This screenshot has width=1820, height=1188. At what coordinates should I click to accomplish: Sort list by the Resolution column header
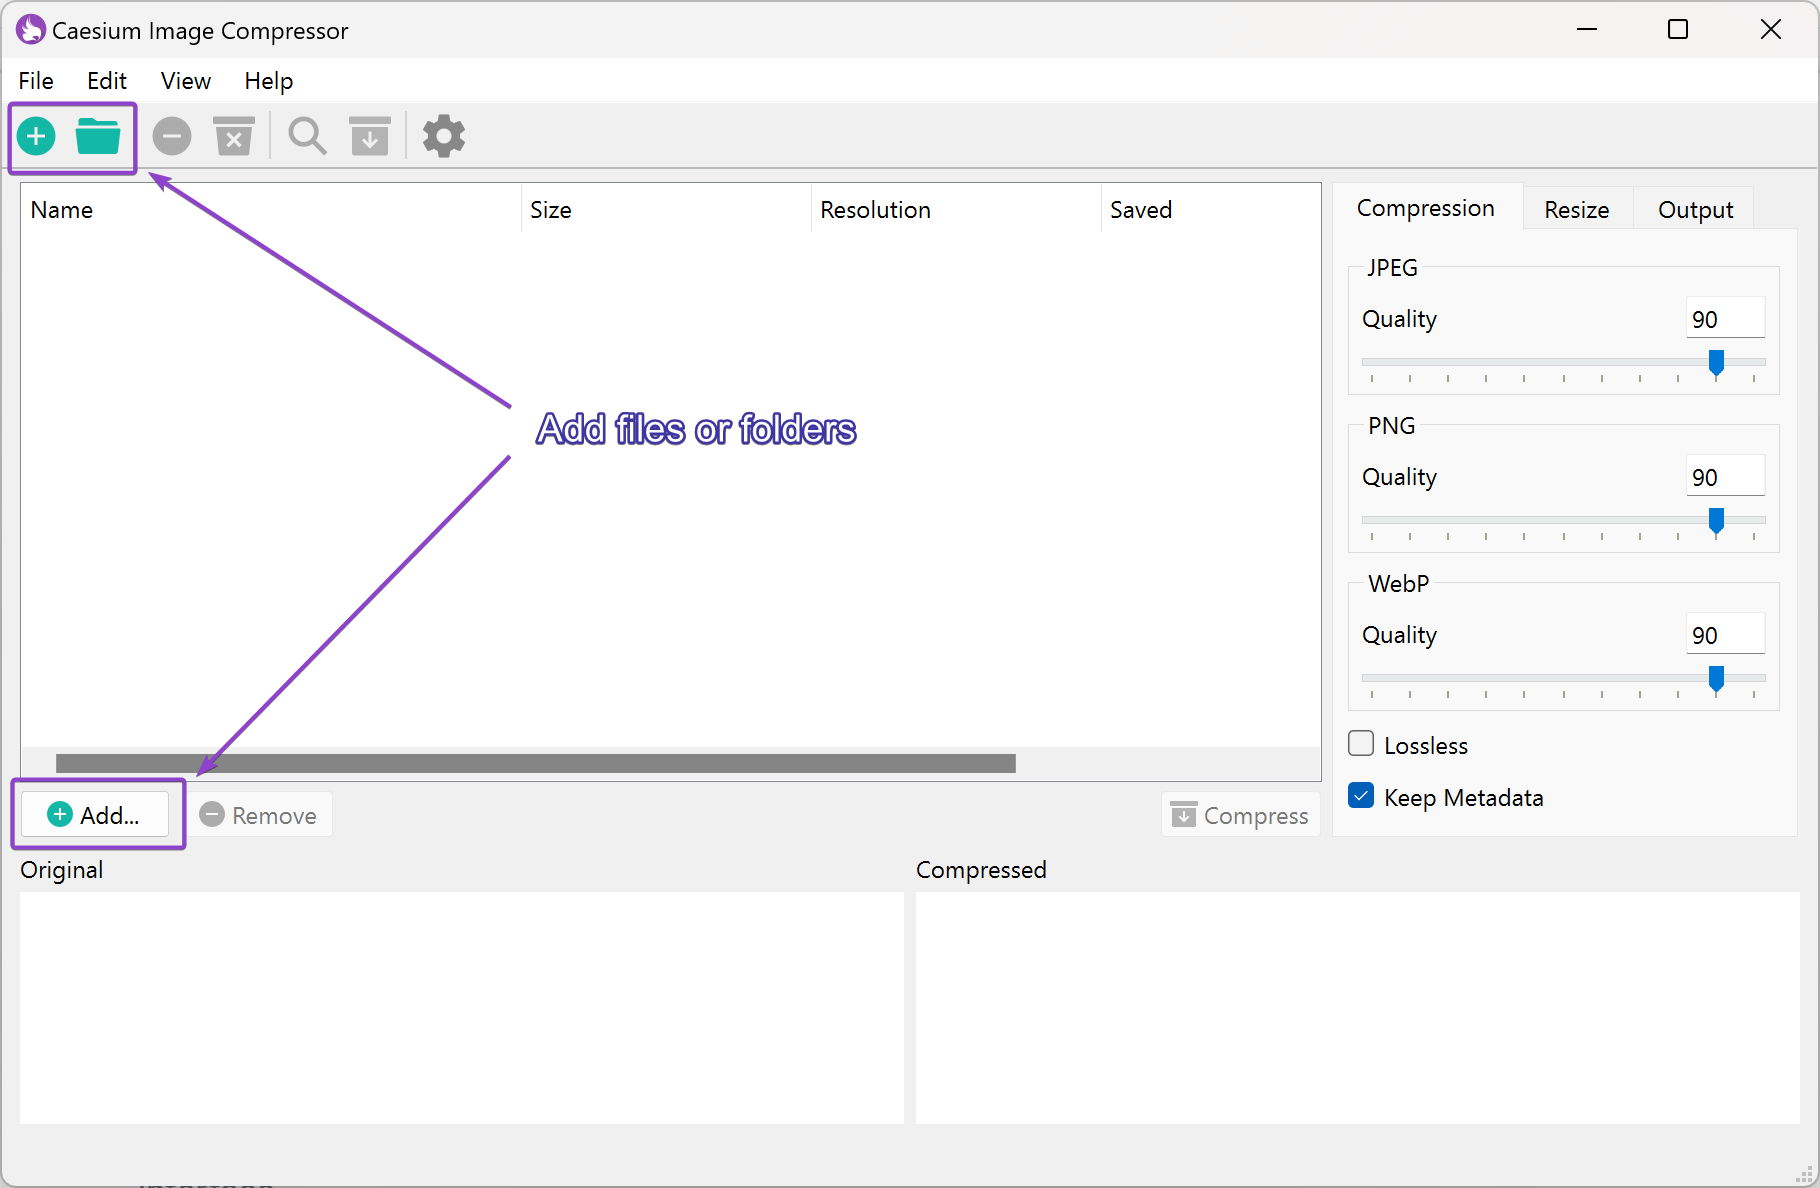coord(955,210)
